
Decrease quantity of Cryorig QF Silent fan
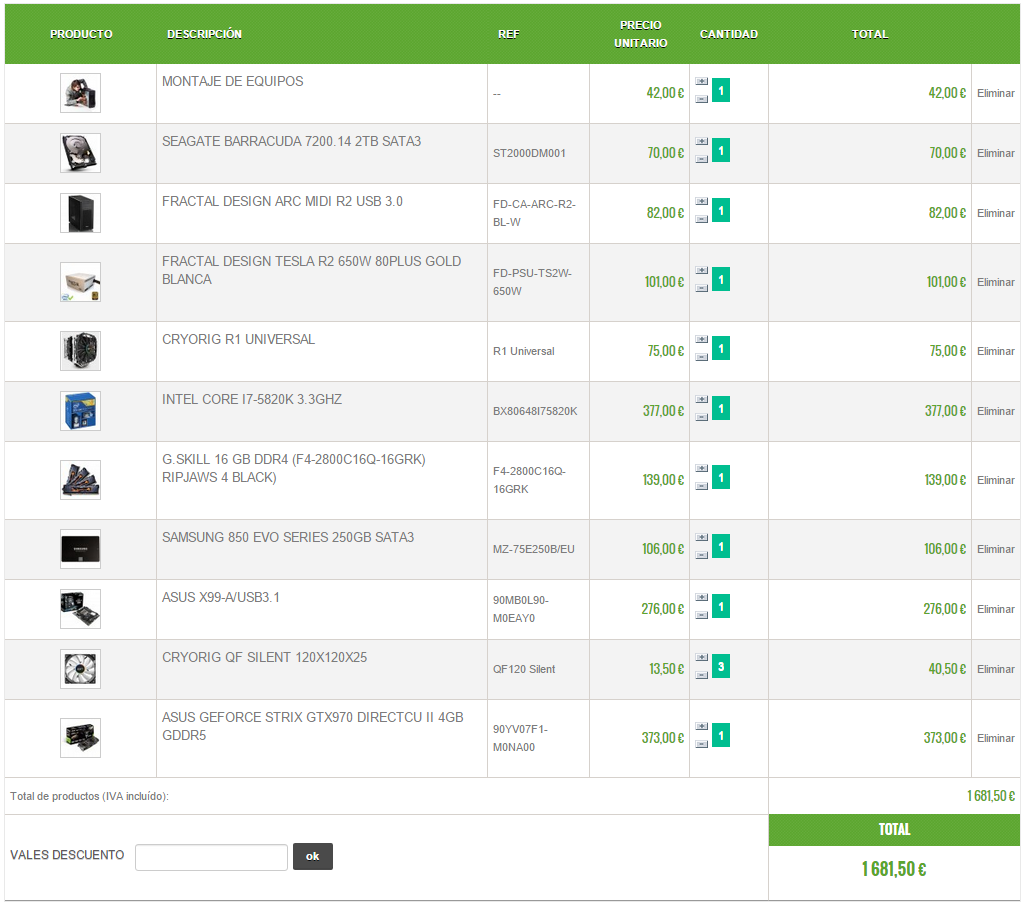701,675
